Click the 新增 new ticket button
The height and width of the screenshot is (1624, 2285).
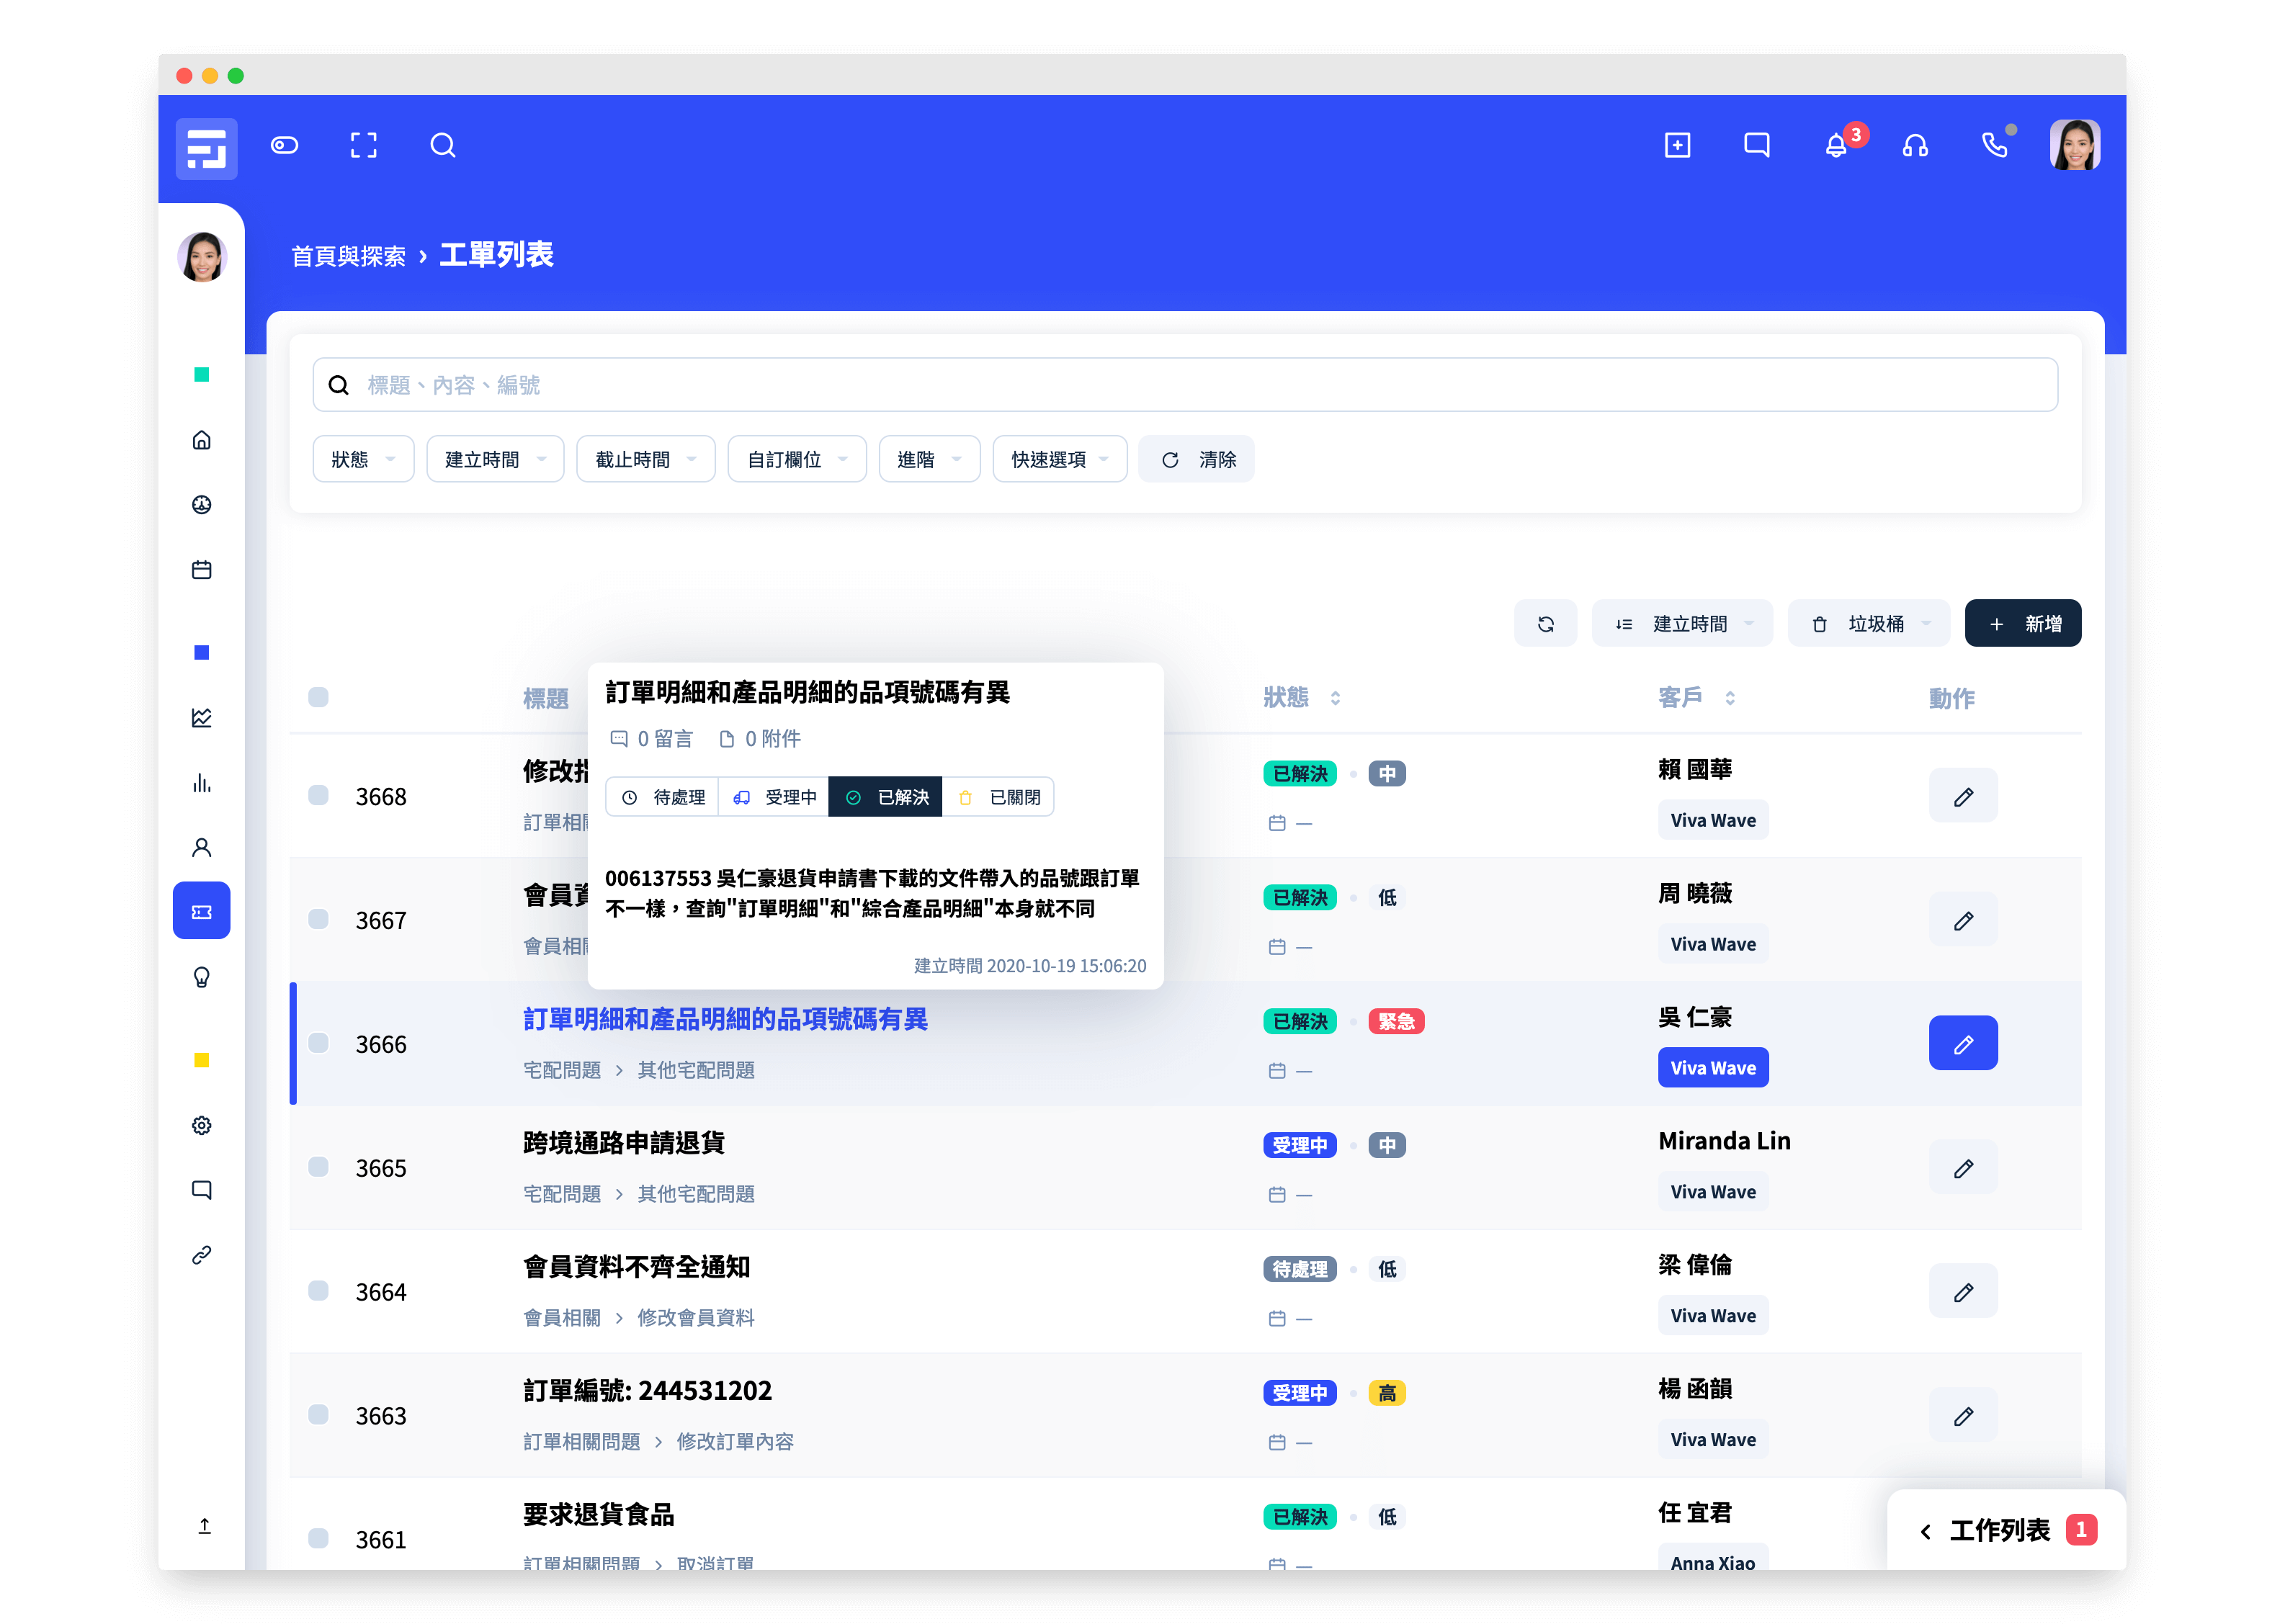click(x=2022, y=624)
